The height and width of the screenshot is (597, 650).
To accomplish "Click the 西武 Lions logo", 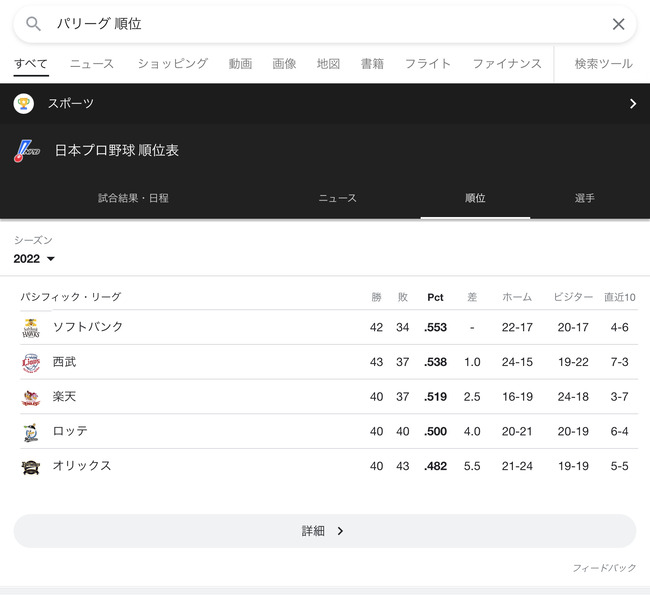I will tap(31, 363).
